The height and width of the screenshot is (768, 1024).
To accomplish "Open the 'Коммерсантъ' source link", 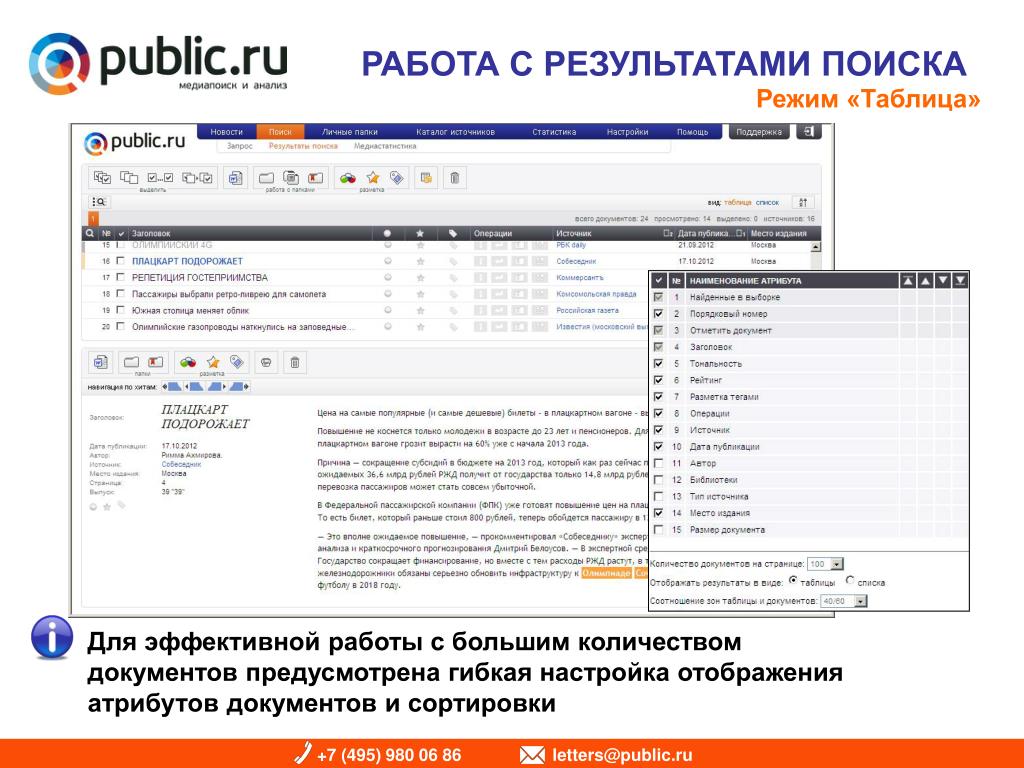I will pos(580,278).
